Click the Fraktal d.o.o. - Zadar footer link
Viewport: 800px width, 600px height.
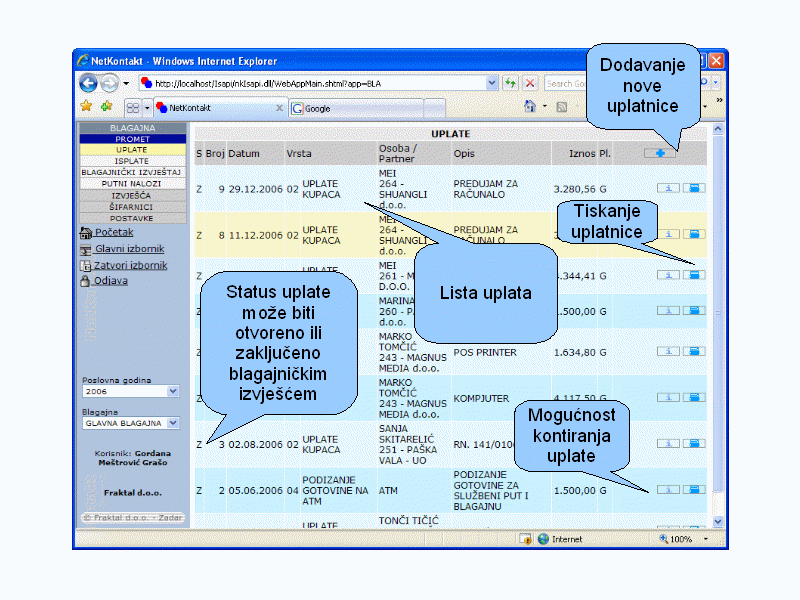click(x=133, y=517)
